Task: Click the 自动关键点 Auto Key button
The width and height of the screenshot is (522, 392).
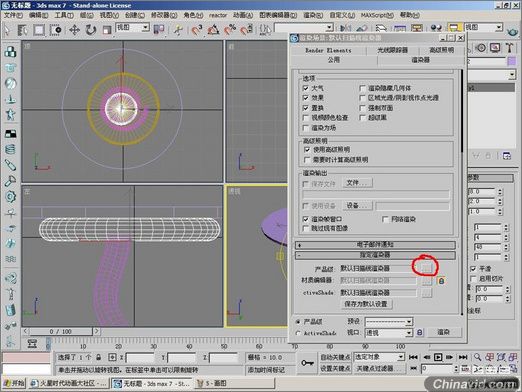Action: tap(335, 357)
